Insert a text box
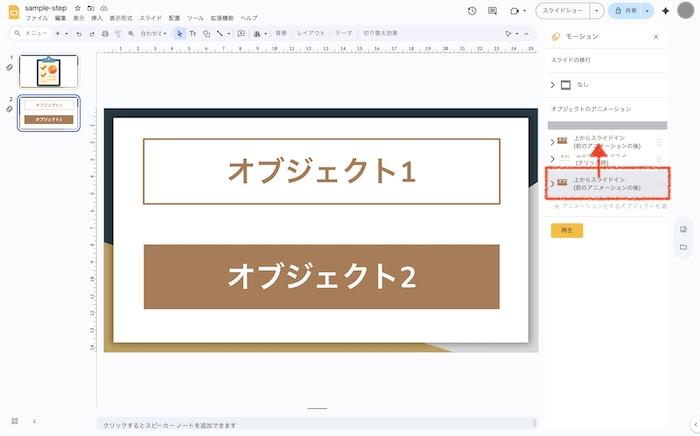The width and height of the screenshot is (700, 436). coord(193,33)
